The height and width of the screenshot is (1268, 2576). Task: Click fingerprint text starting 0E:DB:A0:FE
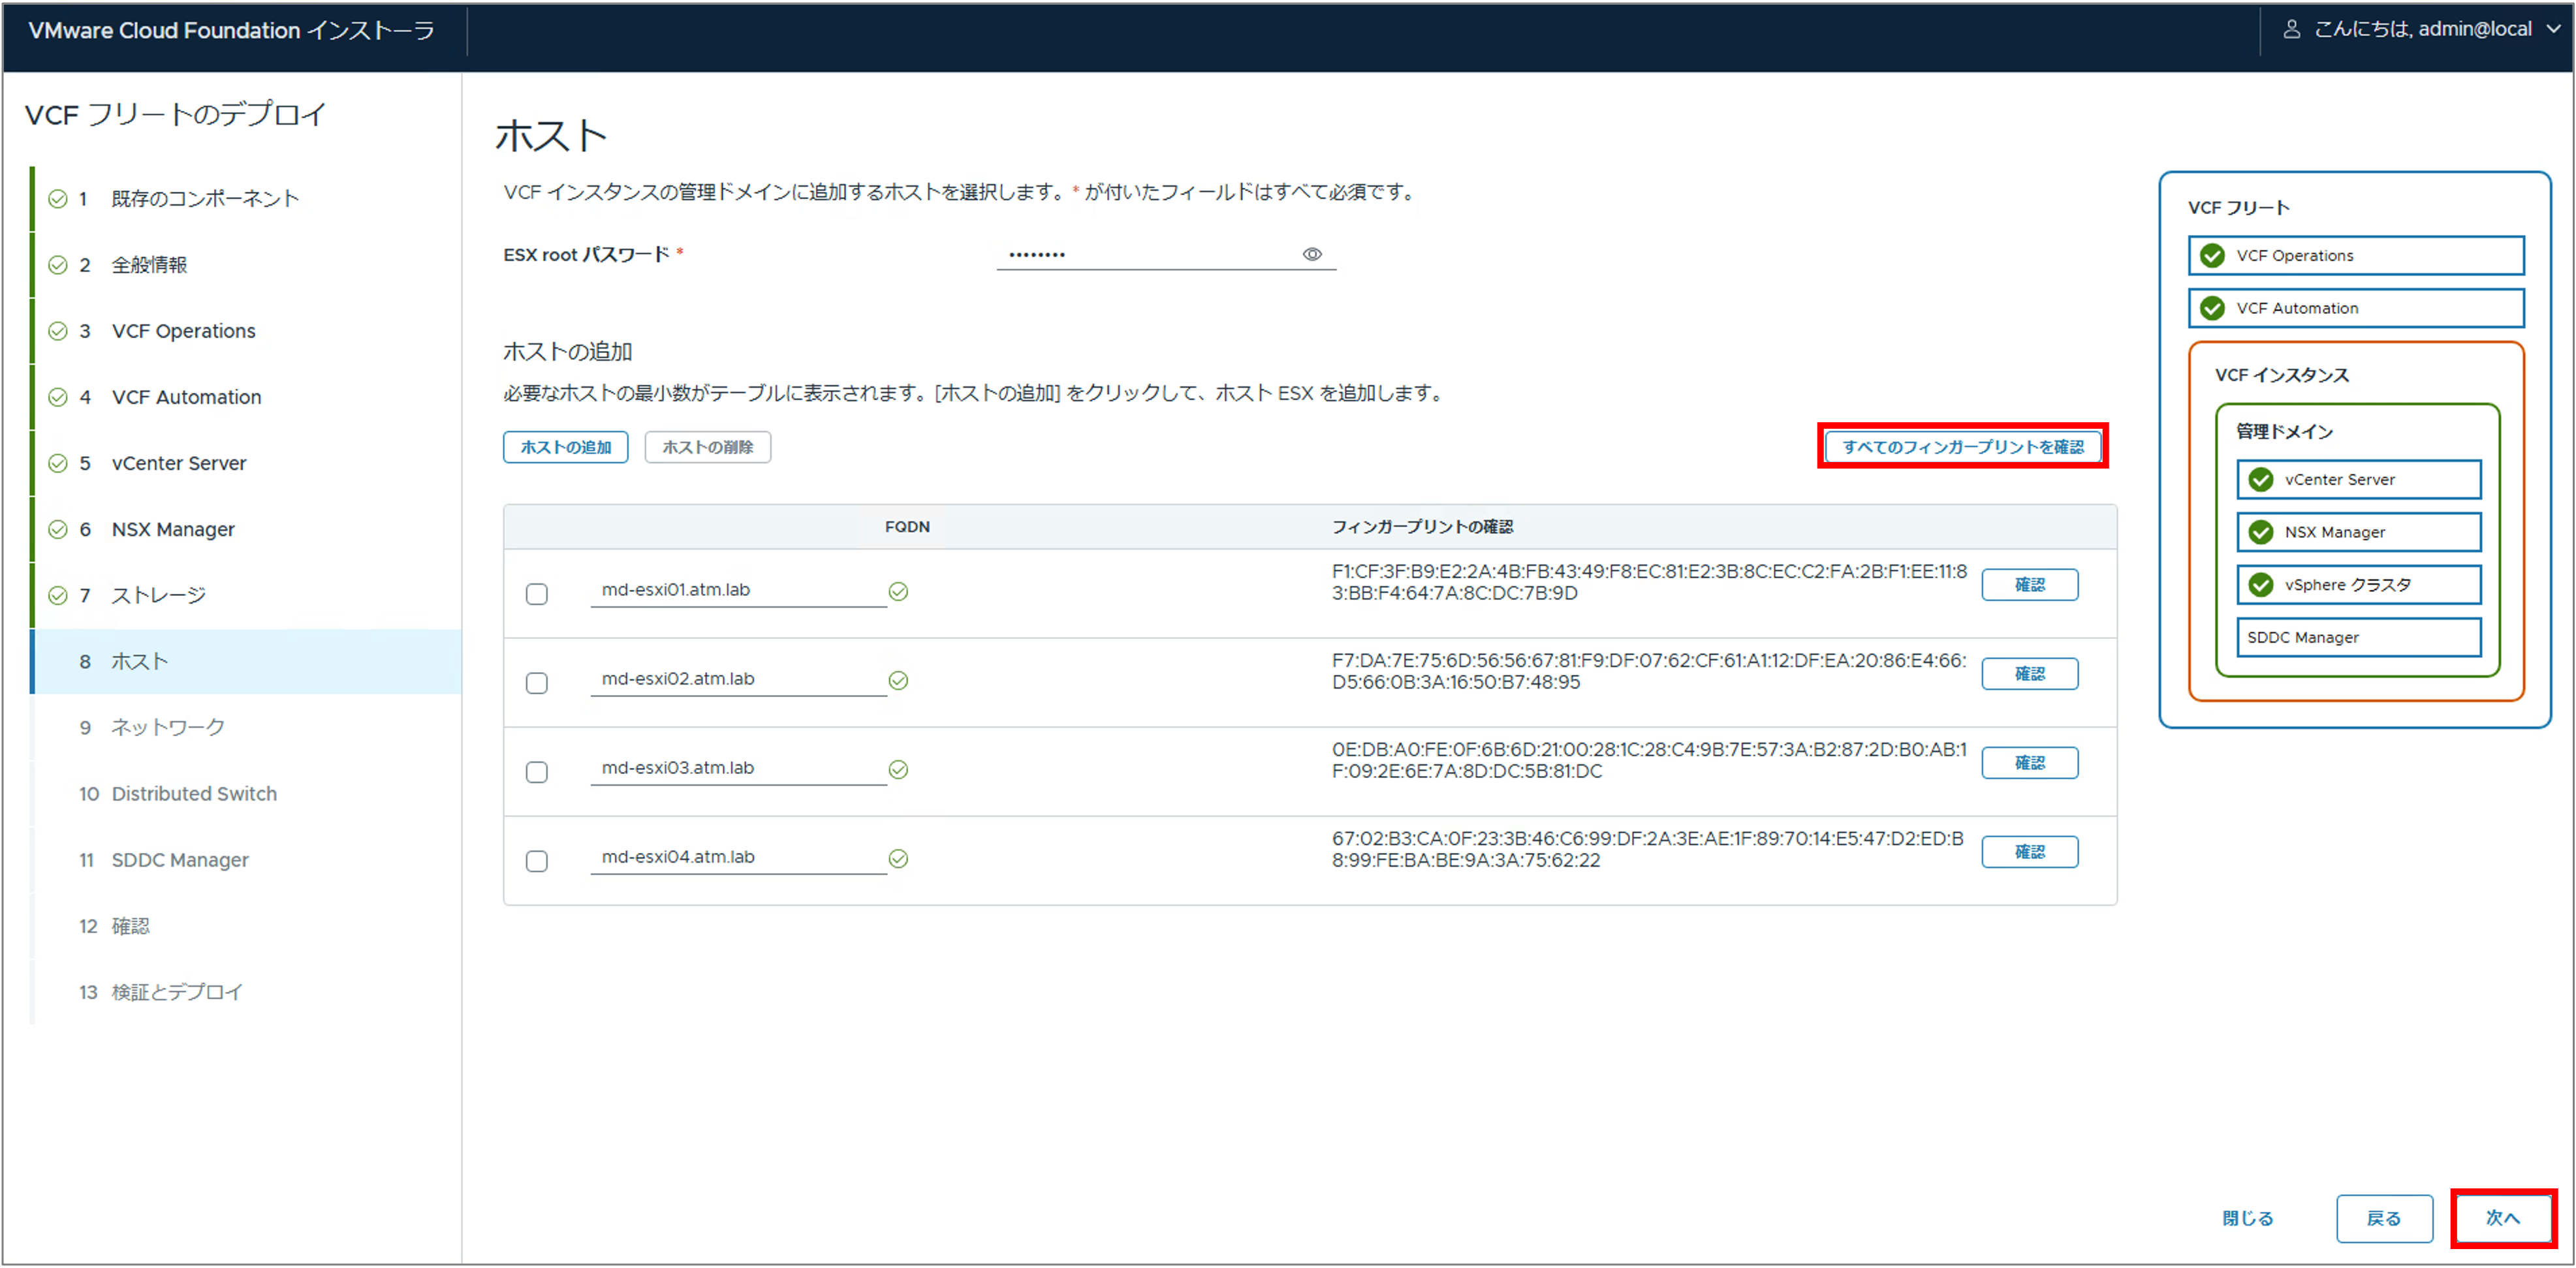click(x=1649, y=760)
